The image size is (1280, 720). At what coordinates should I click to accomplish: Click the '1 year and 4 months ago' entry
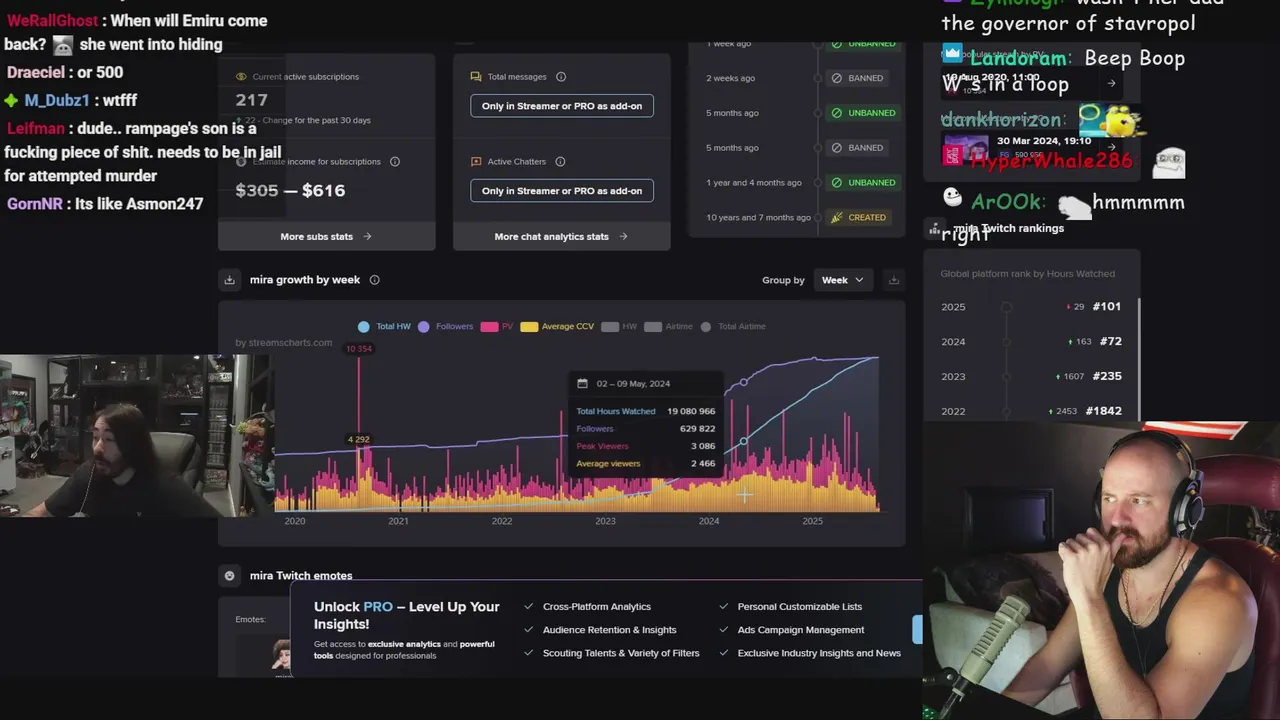pyautogui.click(x=754, y=183)
